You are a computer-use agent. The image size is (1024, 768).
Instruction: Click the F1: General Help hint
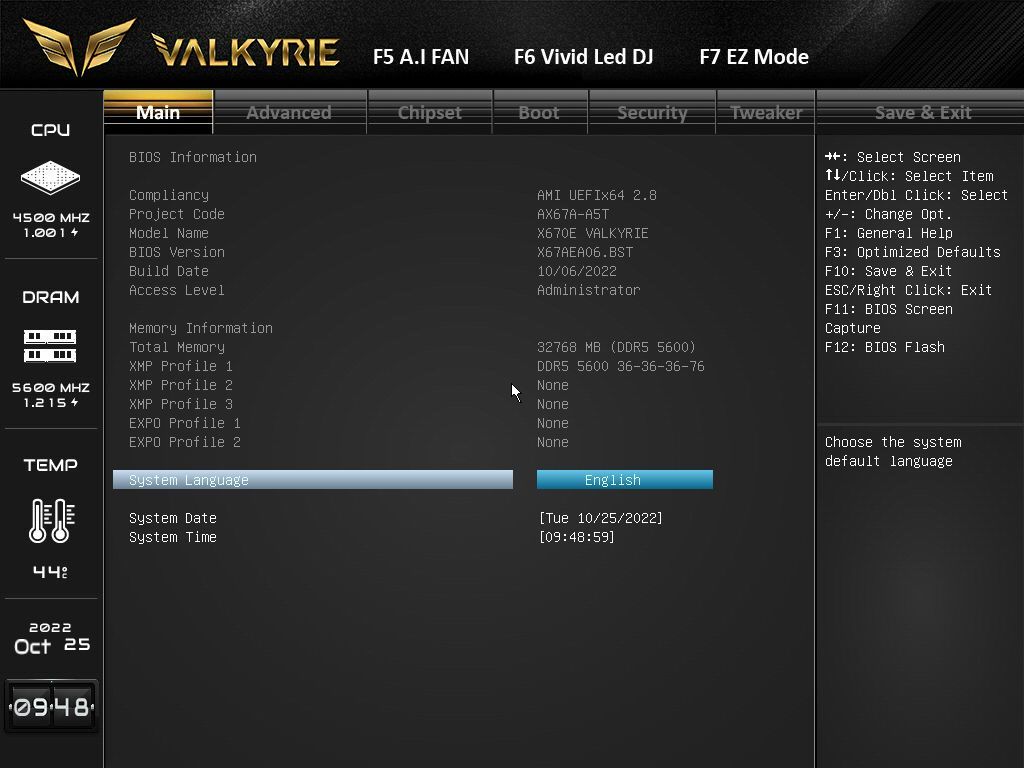888,232
